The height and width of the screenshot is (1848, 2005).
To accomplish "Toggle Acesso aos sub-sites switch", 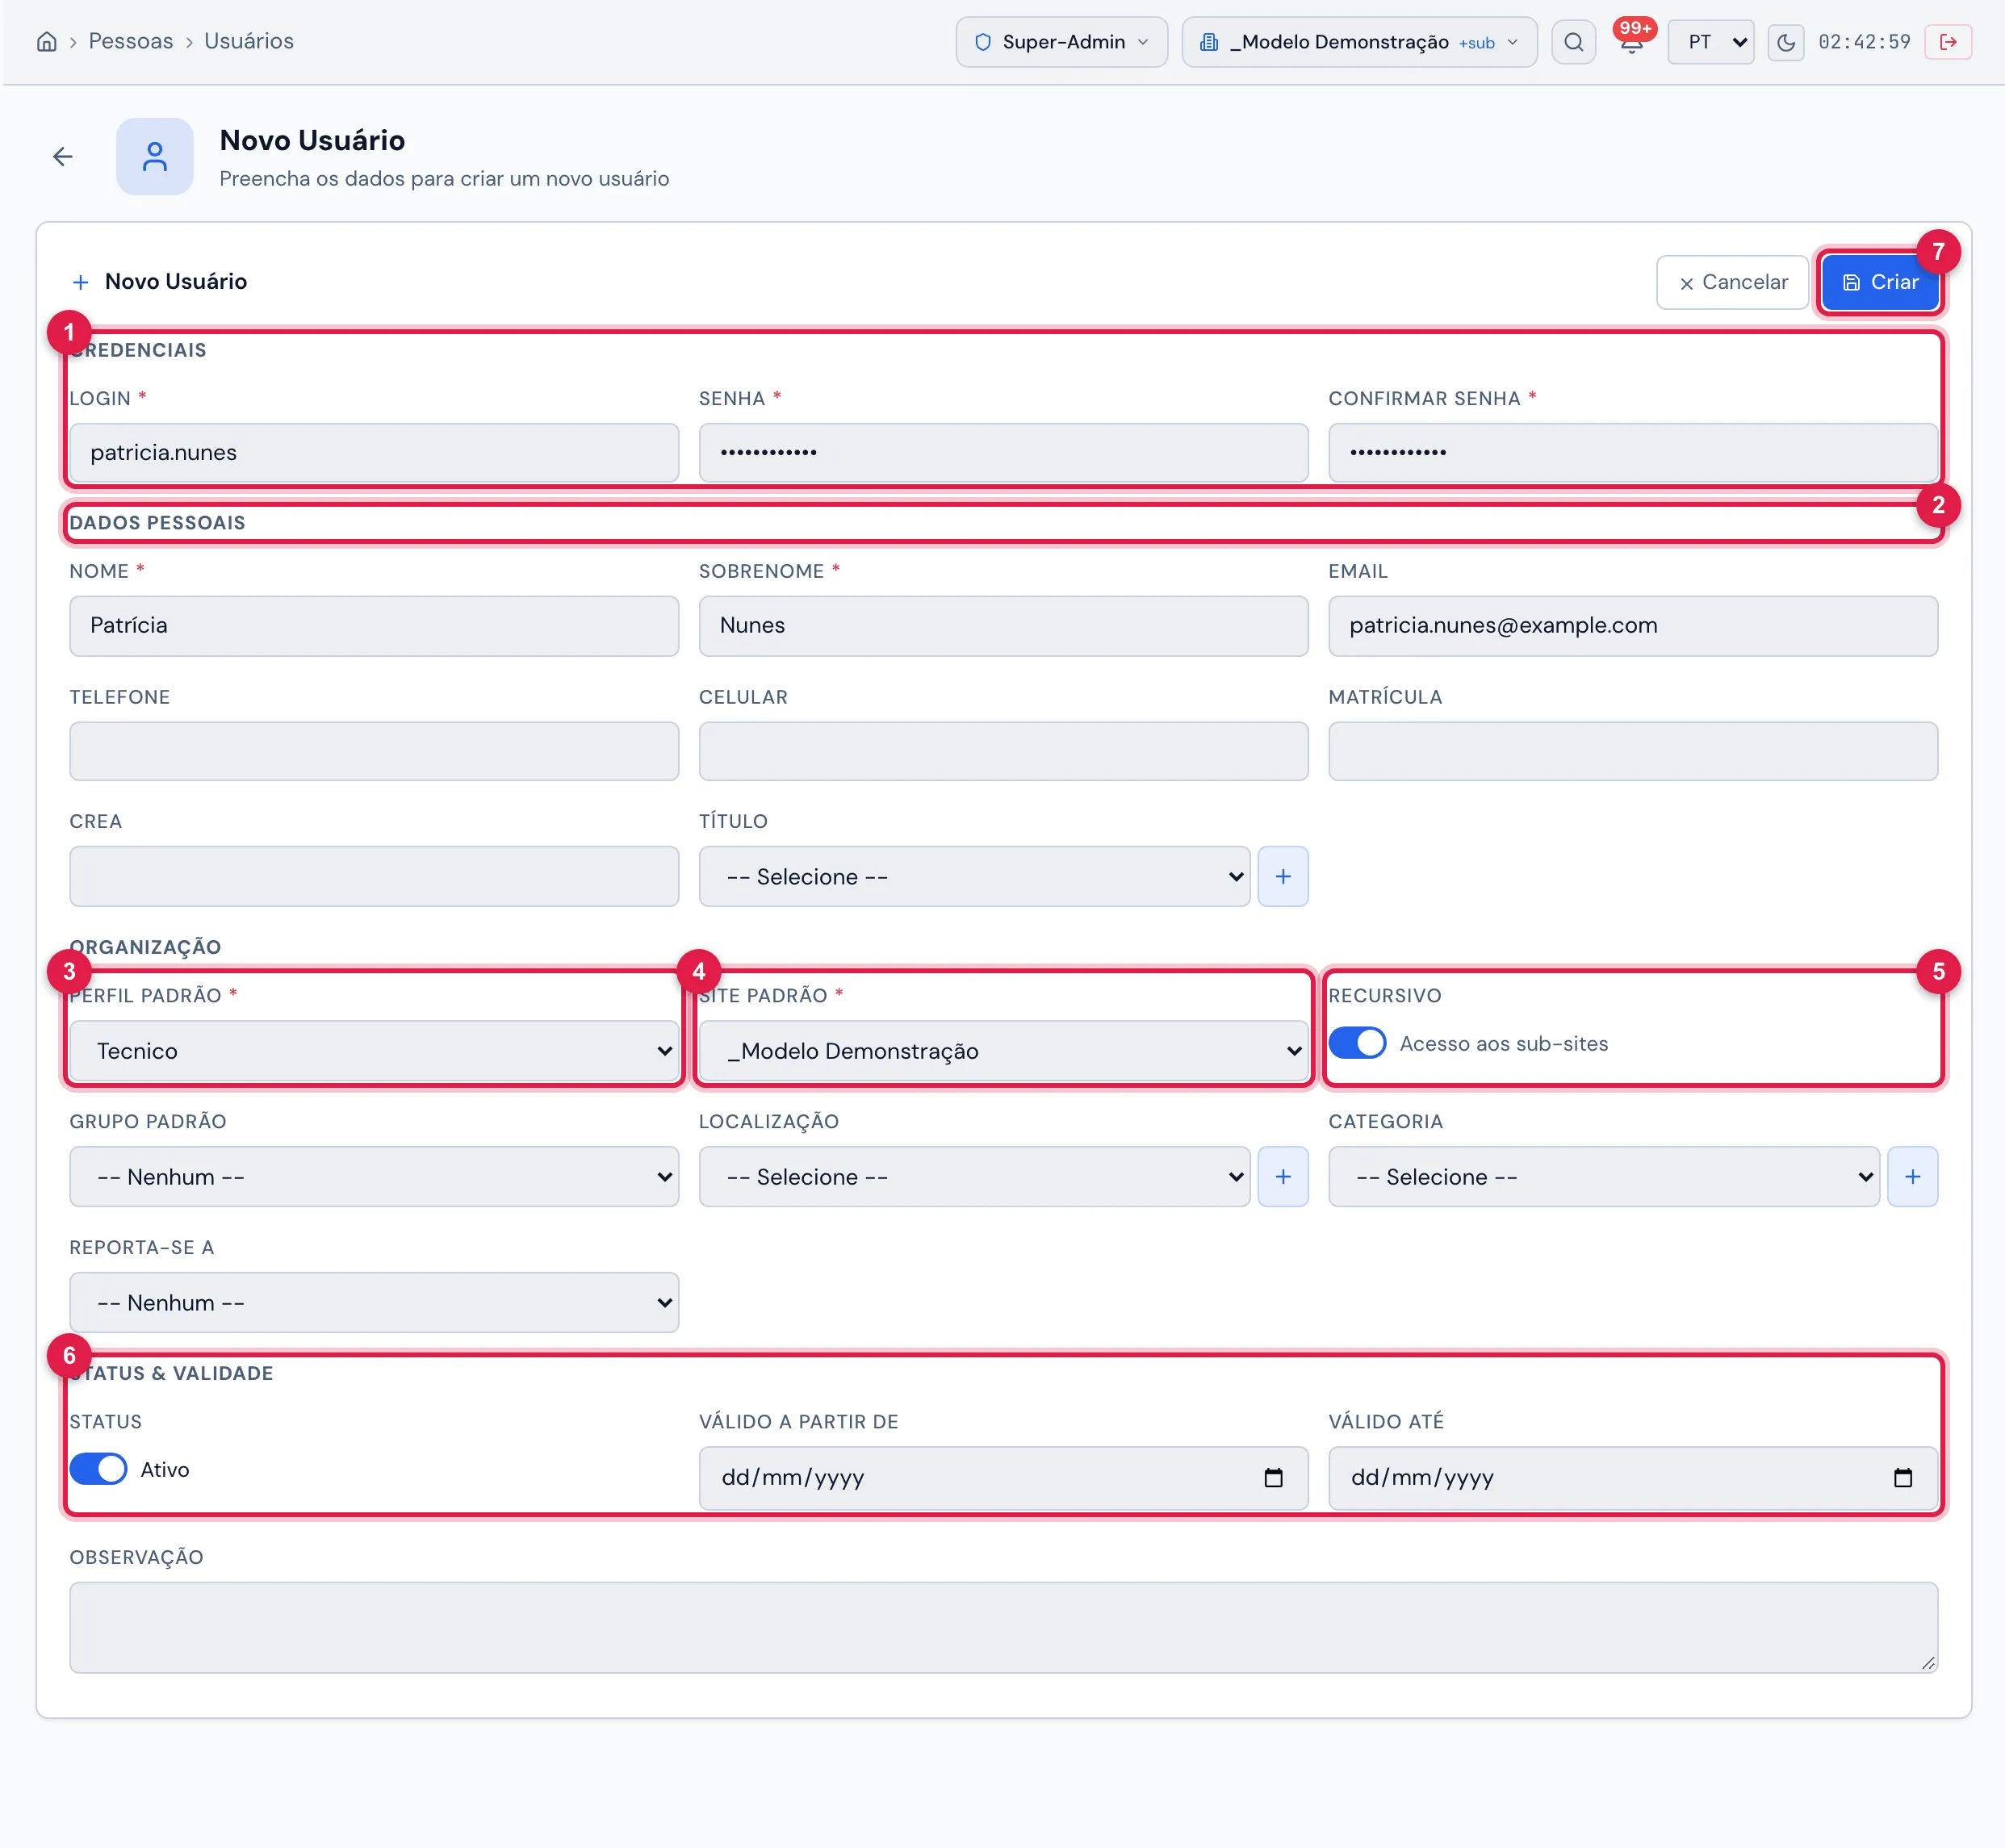I will [1357, 1044].
